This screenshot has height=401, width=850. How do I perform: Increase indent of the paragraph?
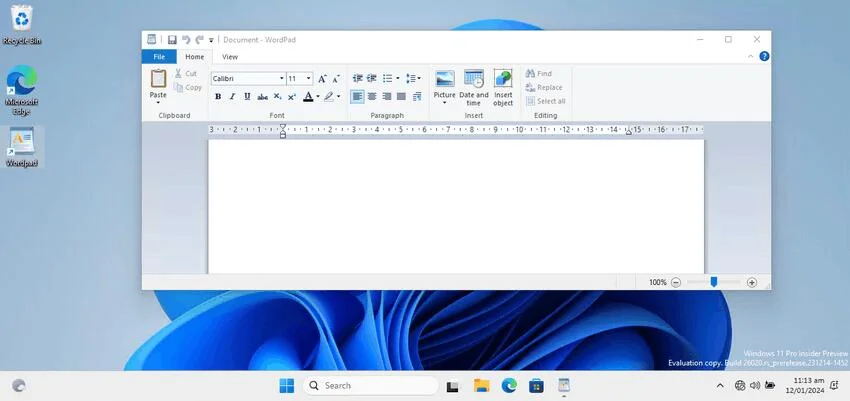[x=372, y=78]
